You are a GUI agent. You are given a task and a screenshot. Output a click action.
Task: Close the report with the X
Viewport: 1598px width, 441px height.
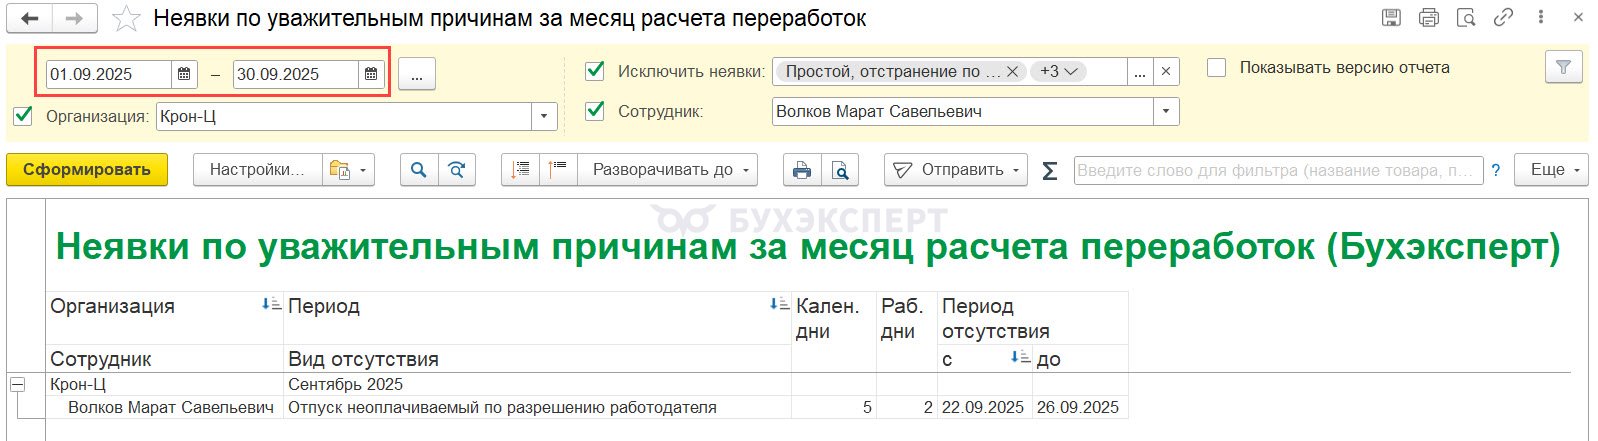[1578, 18]
